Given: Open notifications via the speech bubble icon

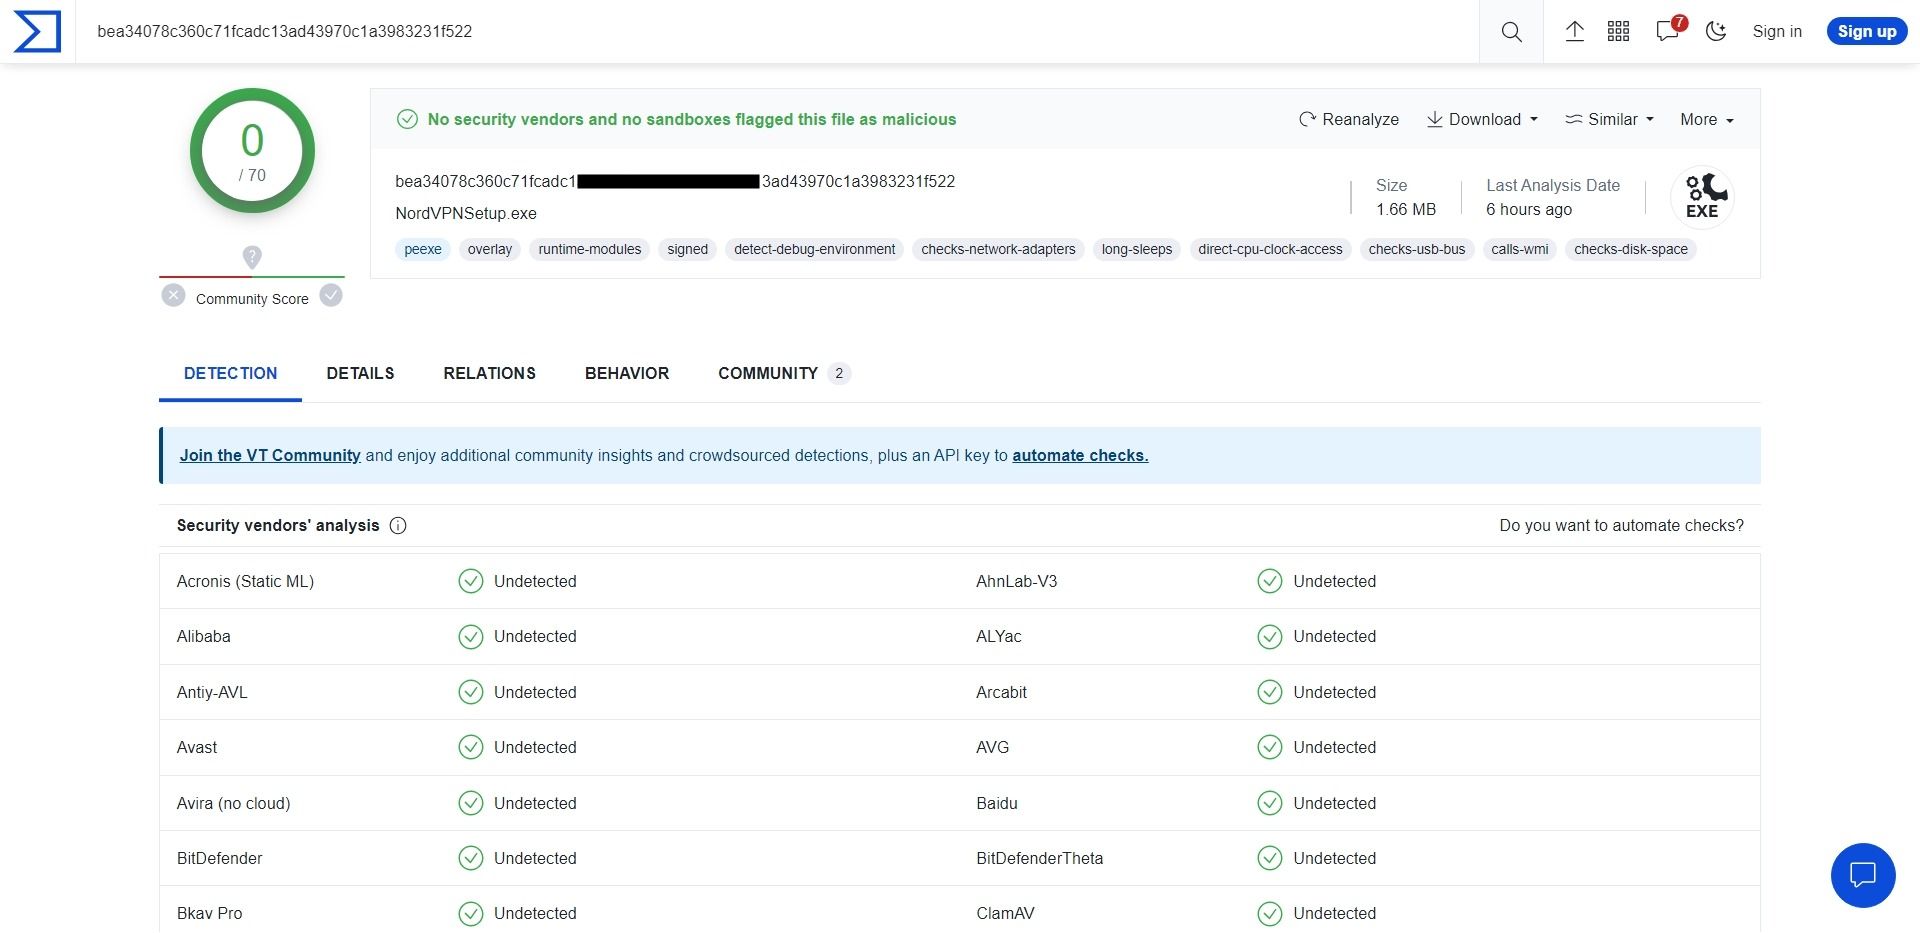Looking at the screenshot, I should point(1666,31).
